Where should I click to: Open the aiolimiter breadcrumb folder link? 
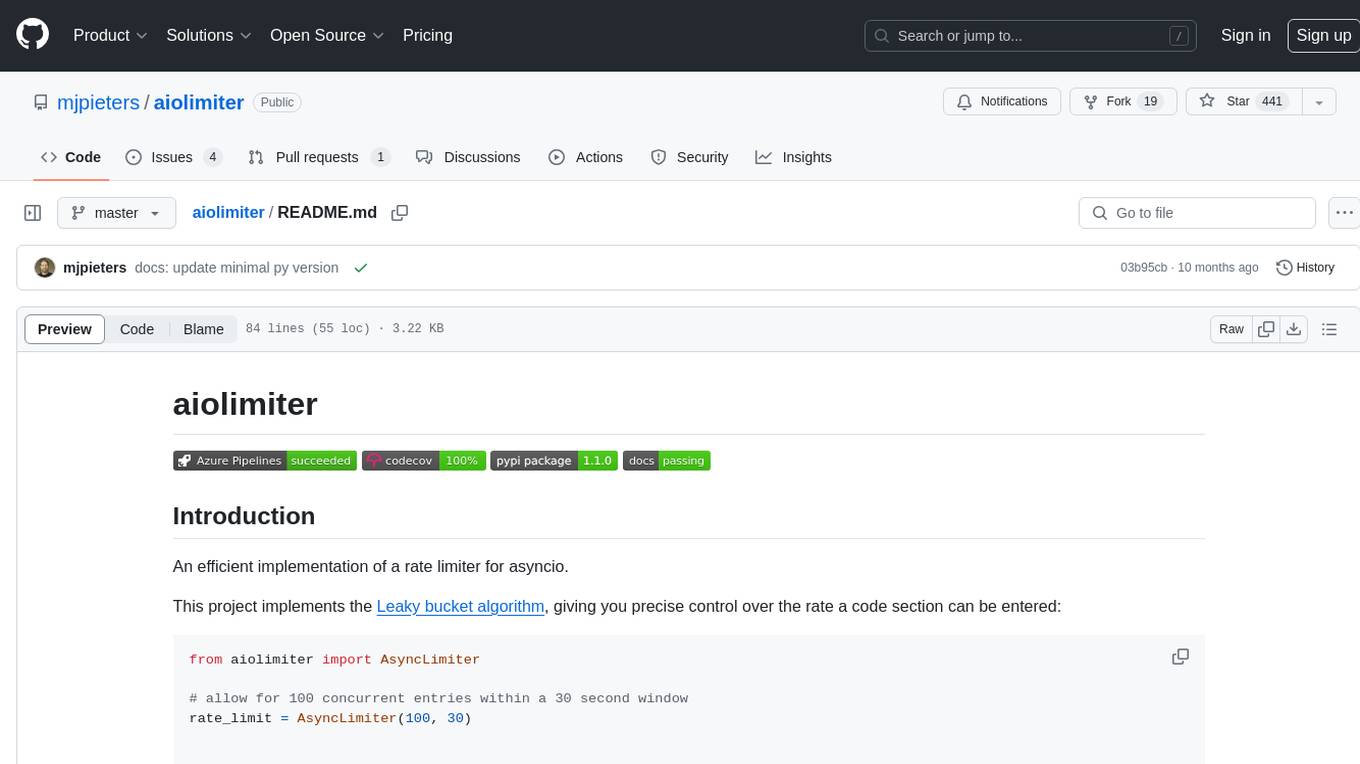pyautogui.click(x=228, y=213)
